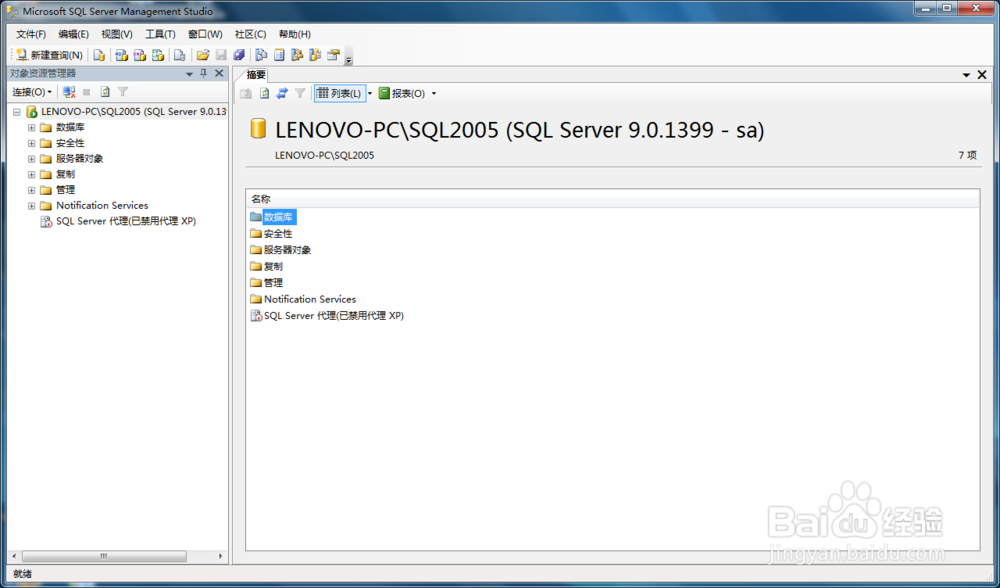The height and width of the screenshot is (588, 1000).
Task: Click the 新建查询(N) new query button
Action: [x=49, y=55]
